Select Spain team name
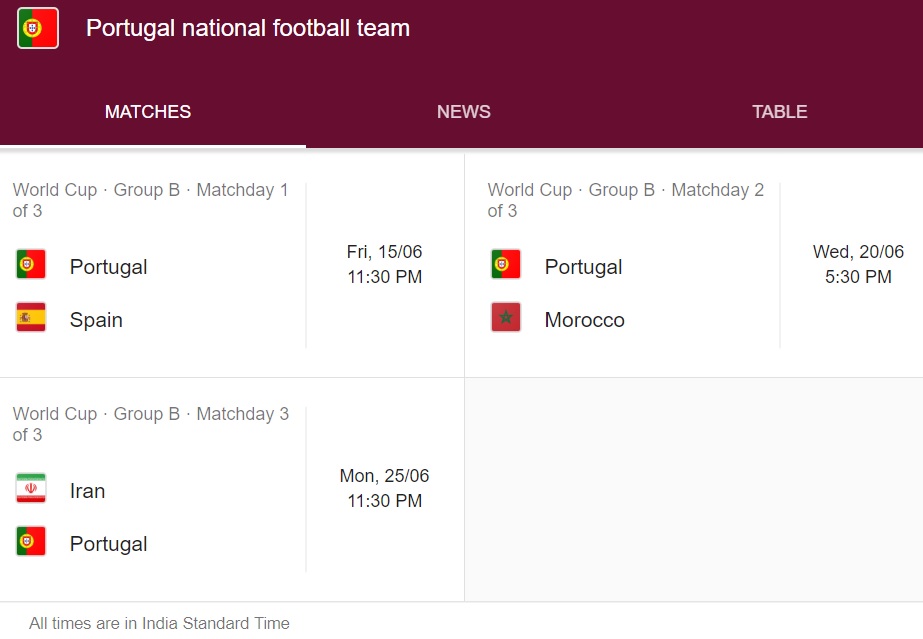This screenshot has width=923, height=639. 97,320
